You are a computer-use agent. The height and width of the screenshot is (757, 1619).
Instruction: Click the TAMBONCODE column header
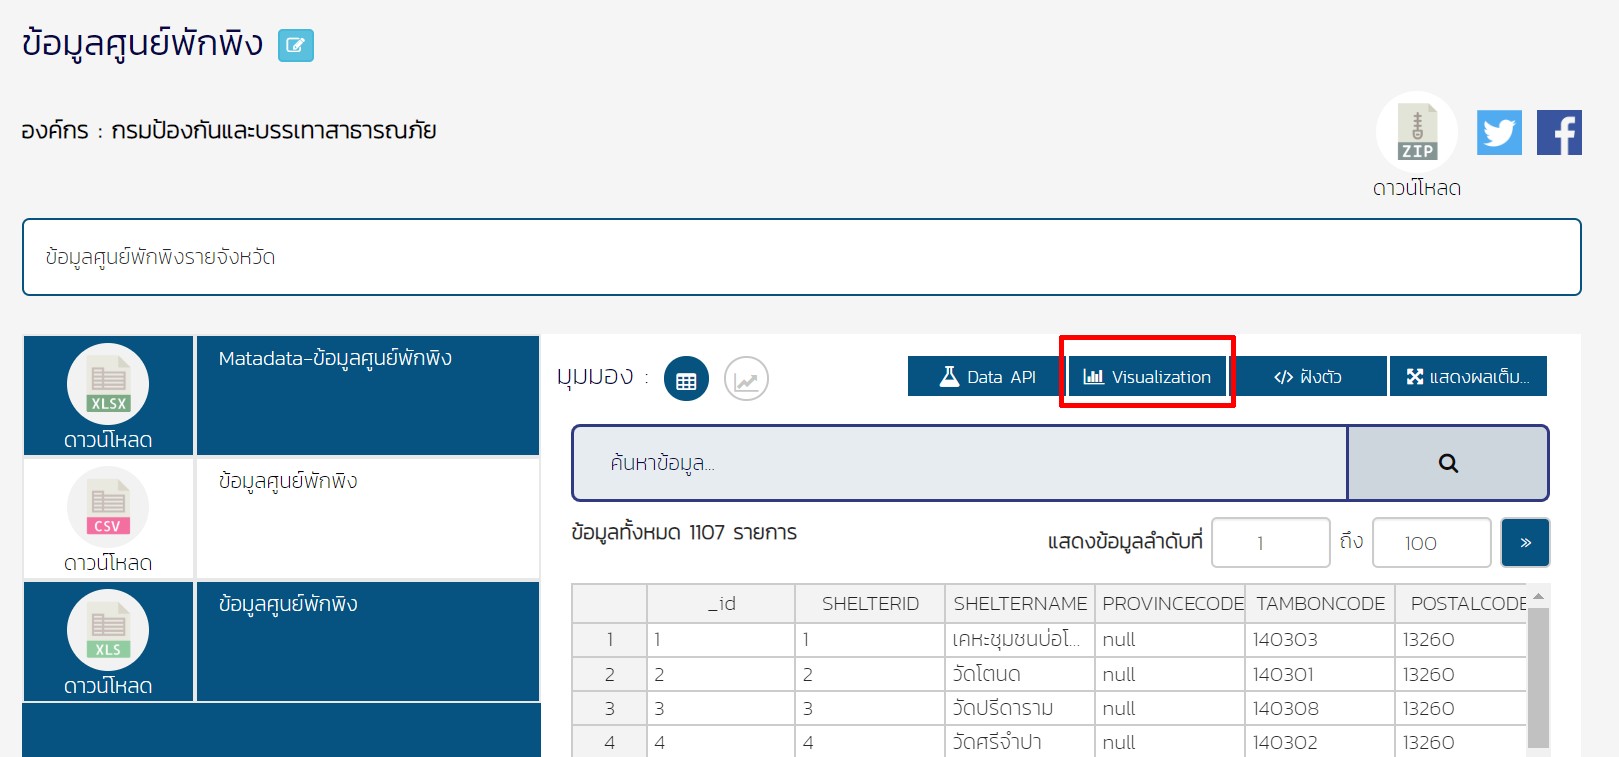coord(1320,604)
